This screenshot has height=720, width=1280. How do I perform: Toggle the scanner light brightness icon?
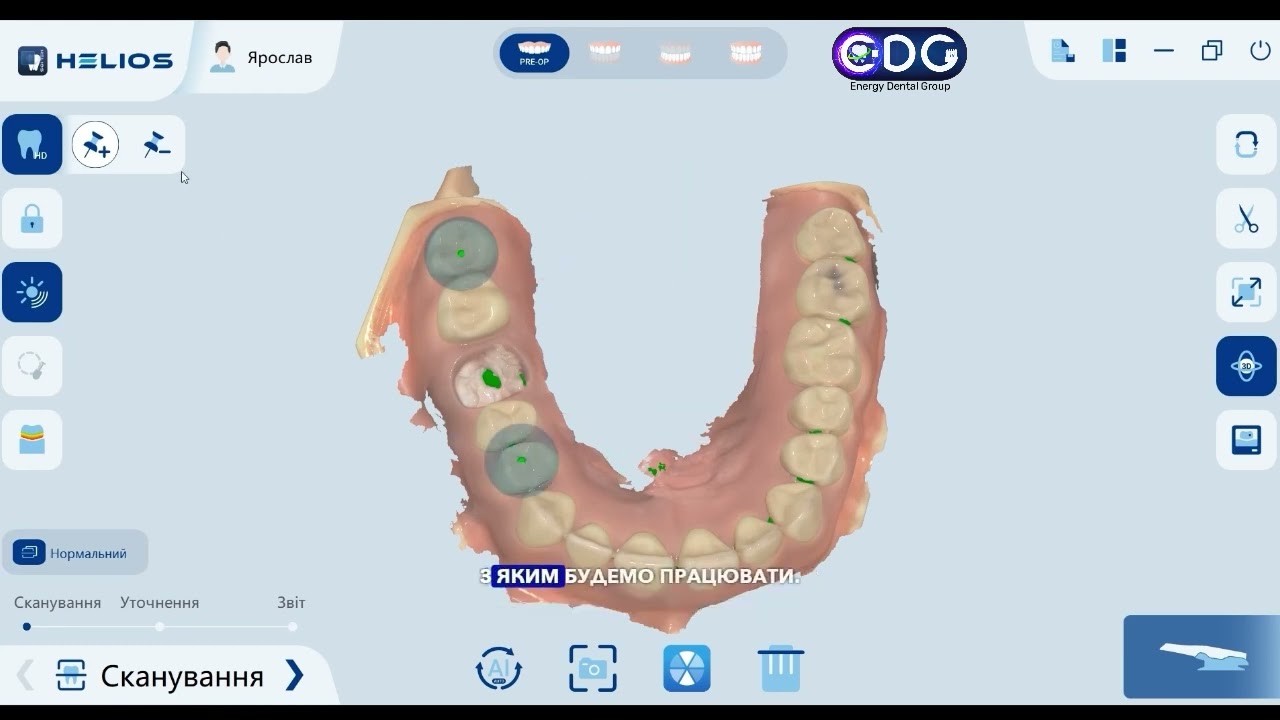[x=32, y=292]
